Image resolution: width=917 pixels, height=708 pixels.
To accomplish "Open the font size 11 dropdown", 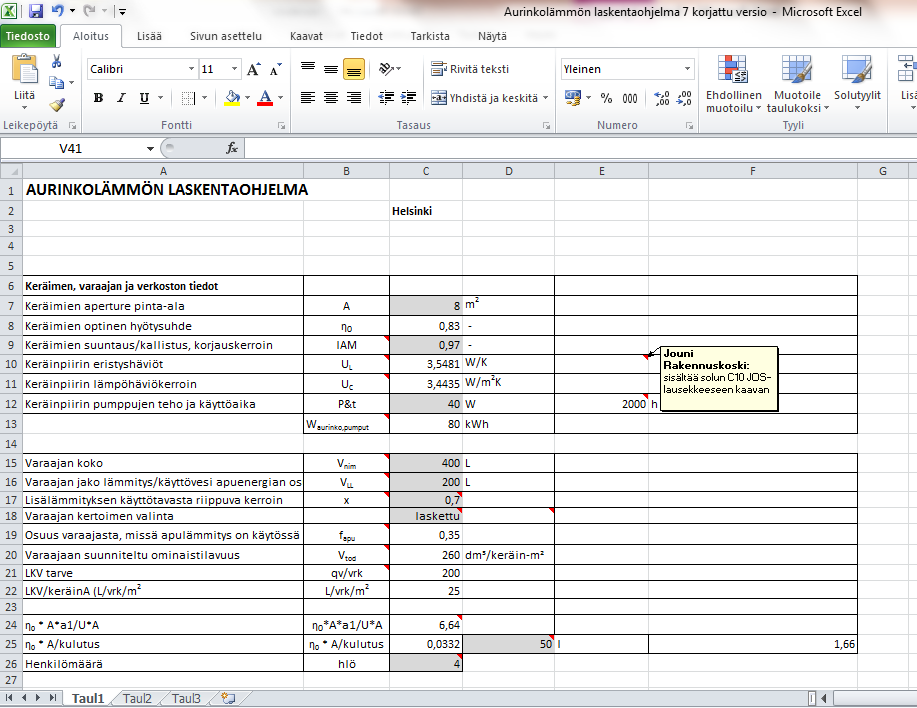I will coord(235,69).
